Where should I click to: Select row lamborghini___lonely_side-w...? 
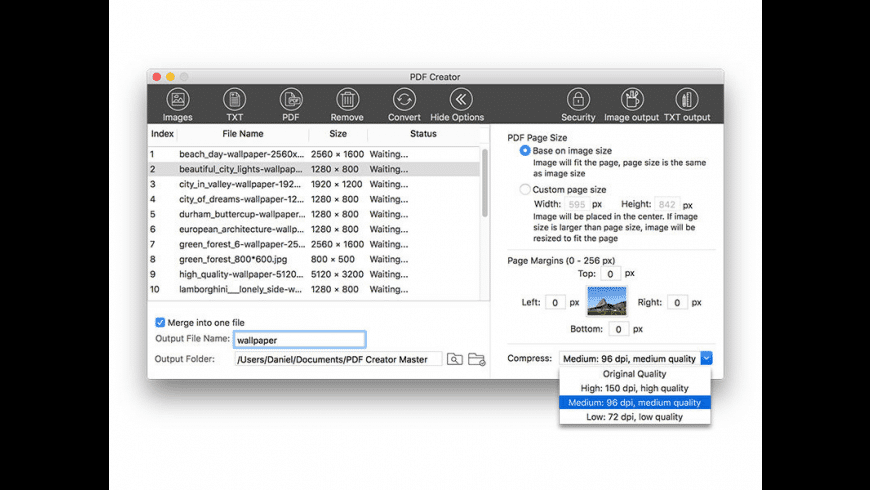314,289
